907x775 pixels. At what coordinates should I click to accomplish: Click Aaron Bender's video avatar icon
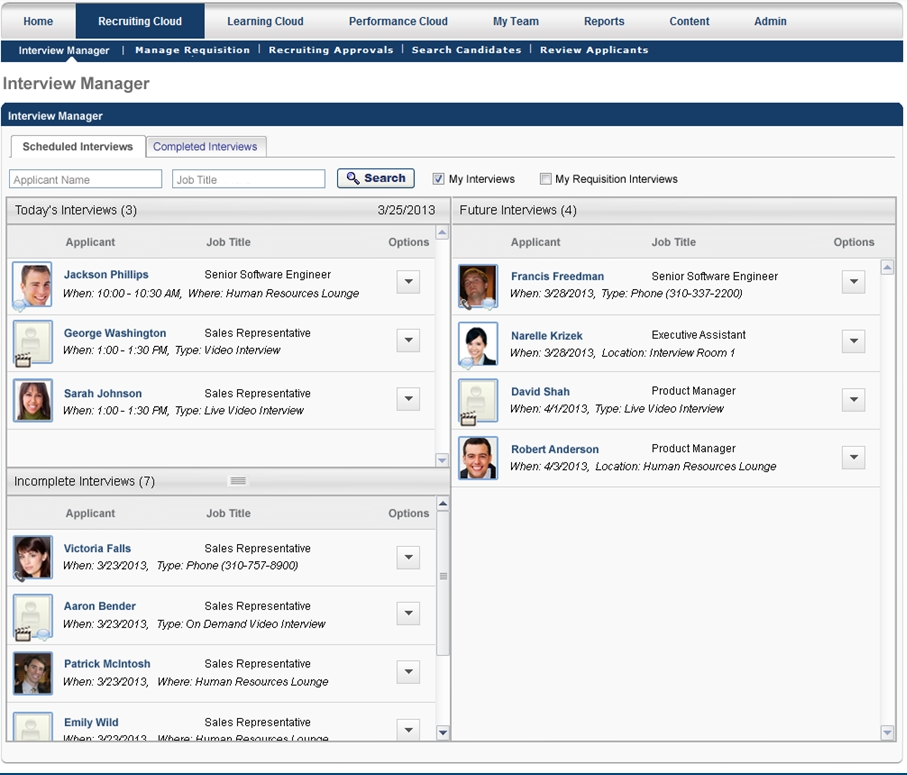tap(32, 615)
